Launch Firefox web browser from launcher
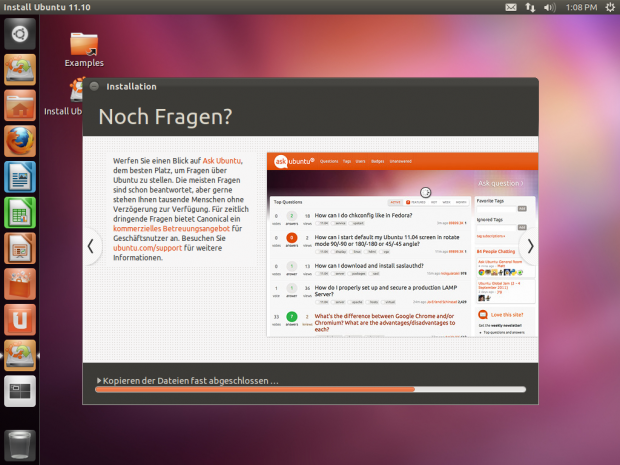This screenshot has height=465, width=620. point(20,141)
